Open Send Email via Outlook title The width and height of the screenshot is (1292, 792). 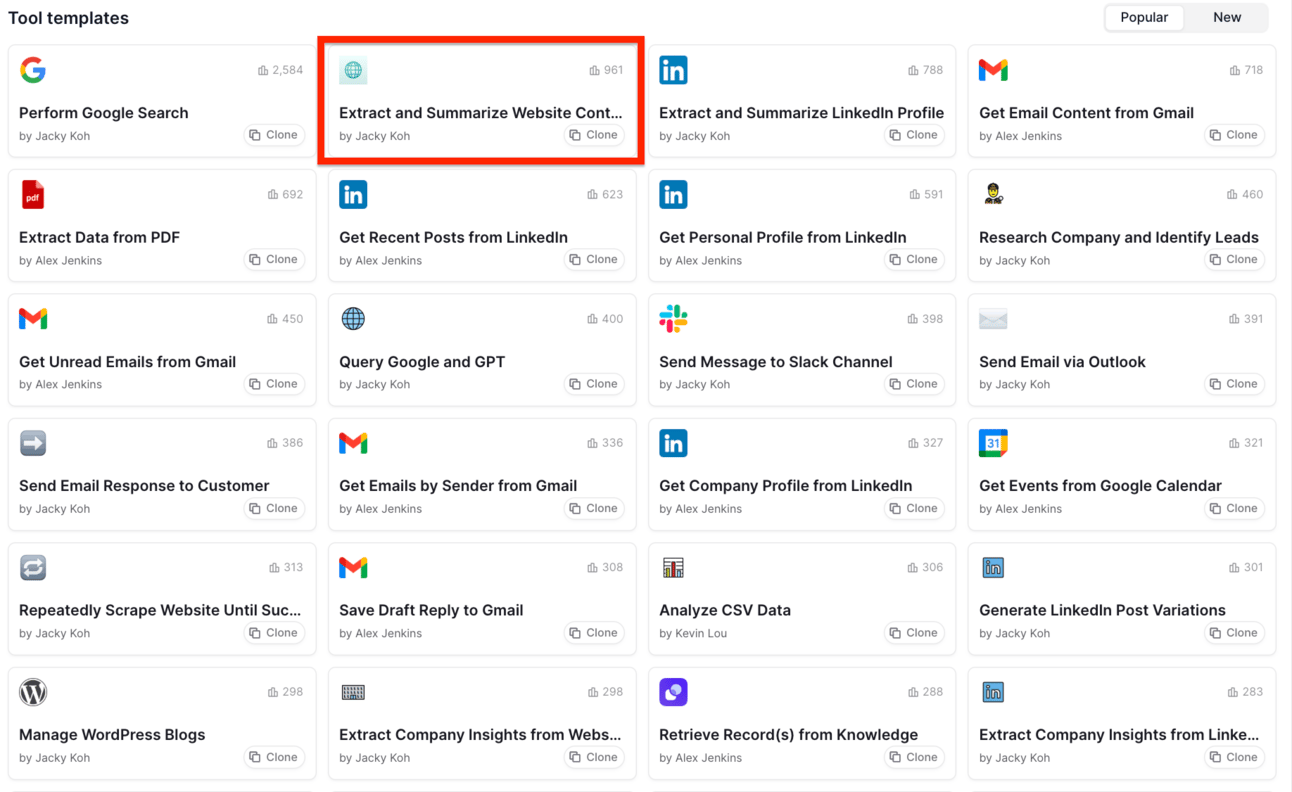tap(1062, 362)
